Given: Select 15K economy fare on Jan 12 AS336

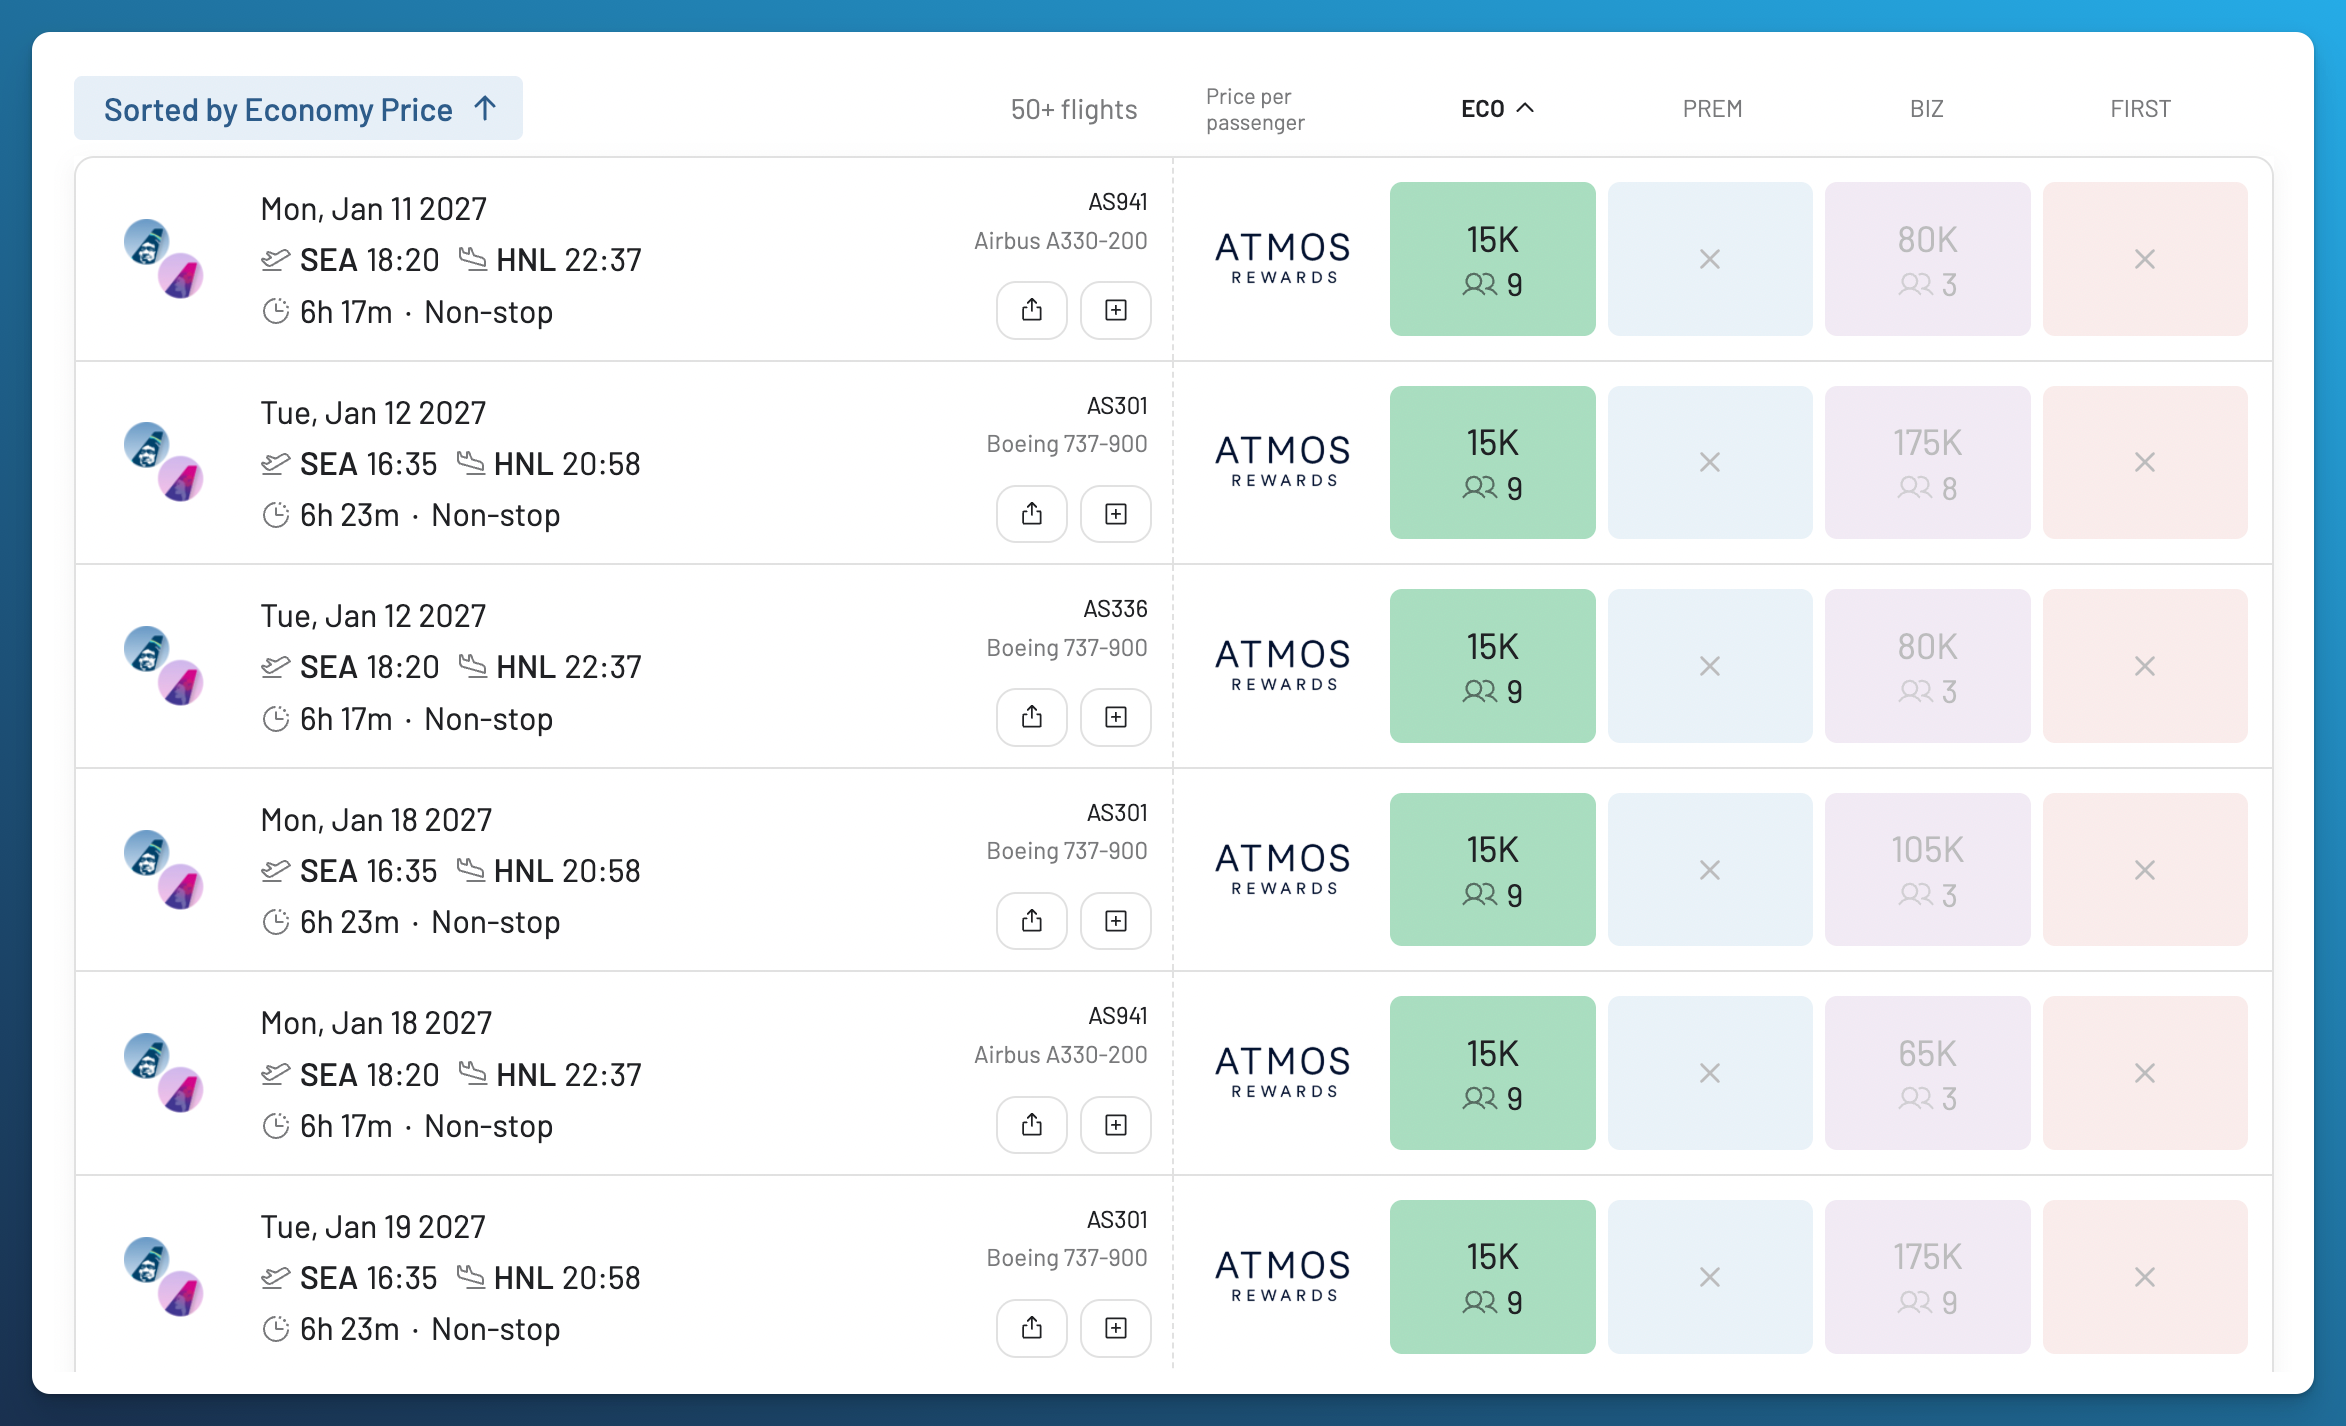Looking at the screenshot, I should click(1492, 666).
